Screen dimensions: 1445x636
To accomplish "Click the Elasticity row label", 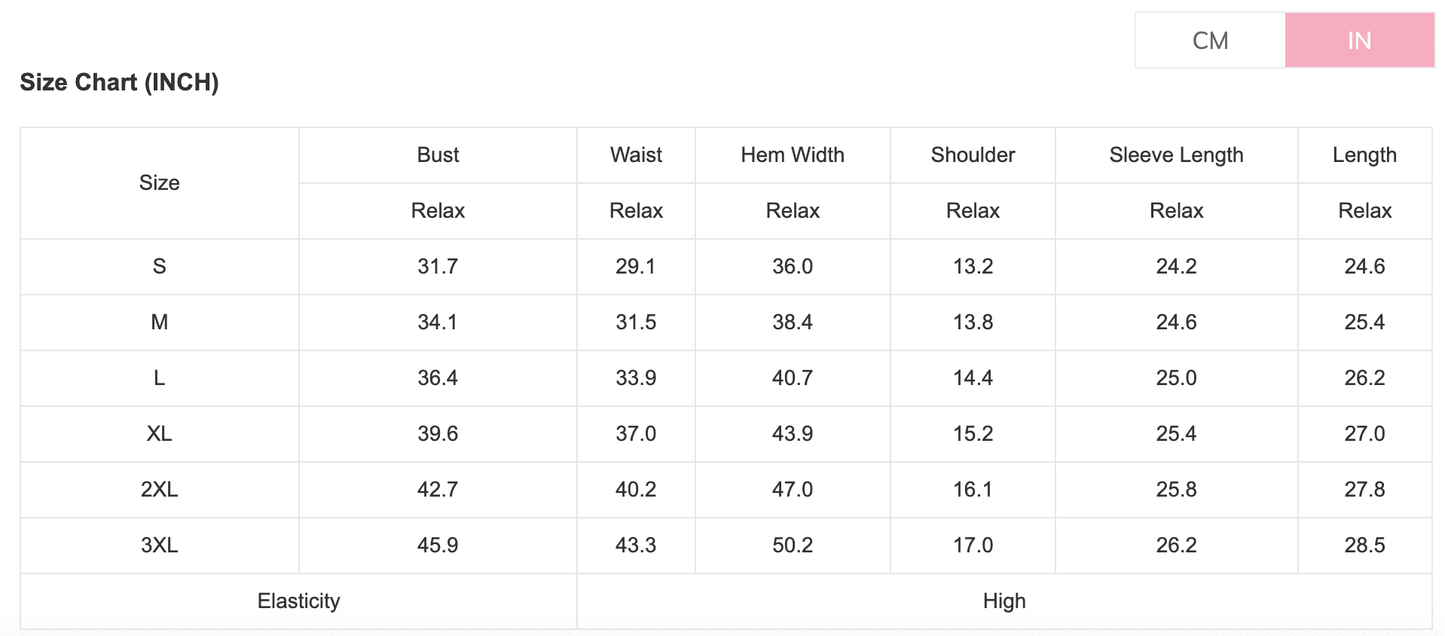I will pyautogui.click(x=298, y=601).
